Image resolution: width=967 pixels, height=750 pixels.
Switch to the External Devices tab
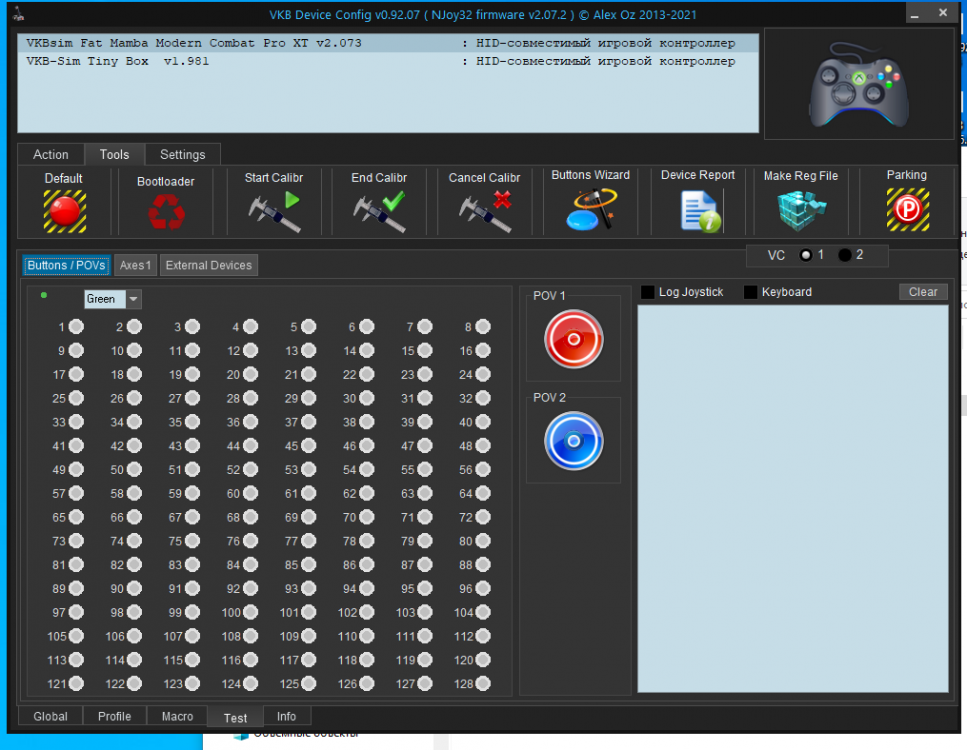209,265
